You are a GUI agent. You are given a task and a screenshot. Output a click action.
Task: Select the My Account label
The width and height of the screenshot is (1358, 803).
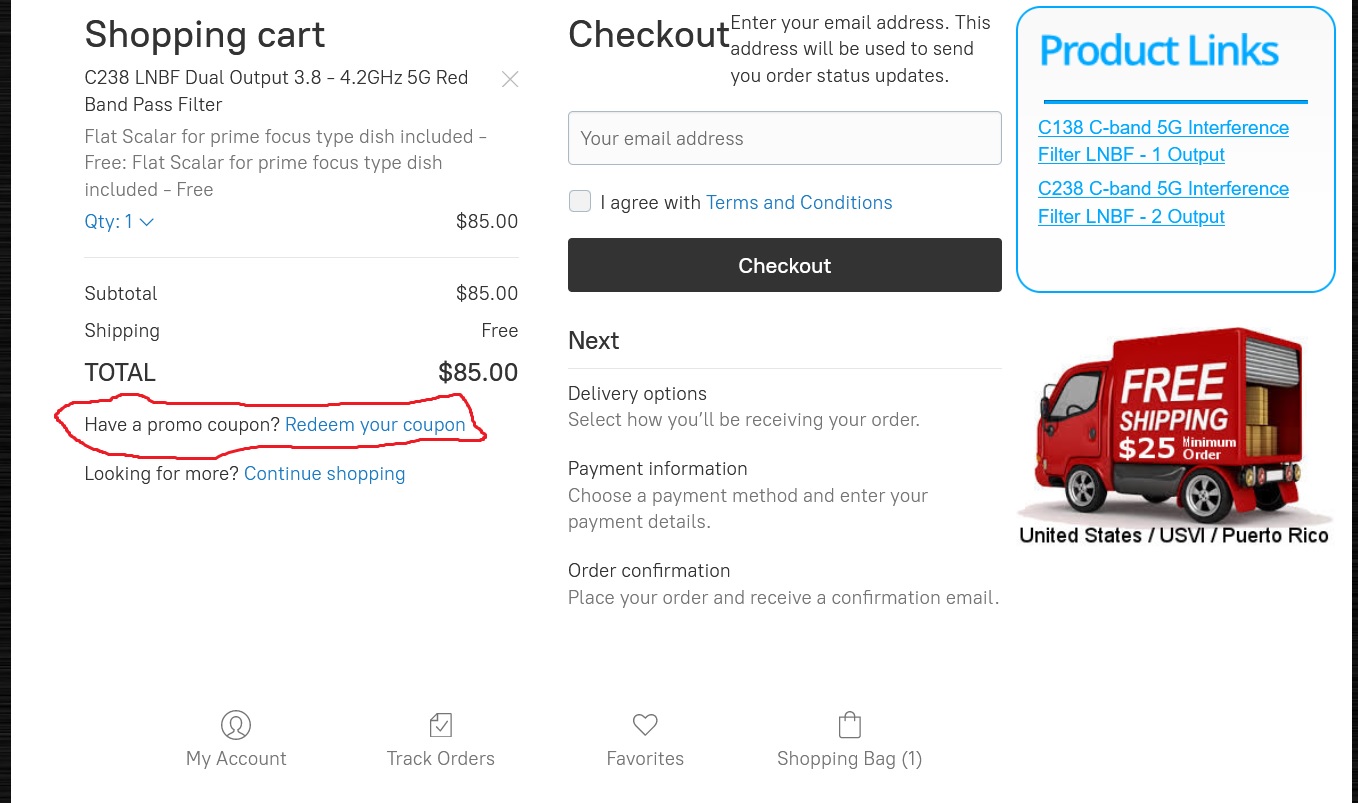[236, 759]
